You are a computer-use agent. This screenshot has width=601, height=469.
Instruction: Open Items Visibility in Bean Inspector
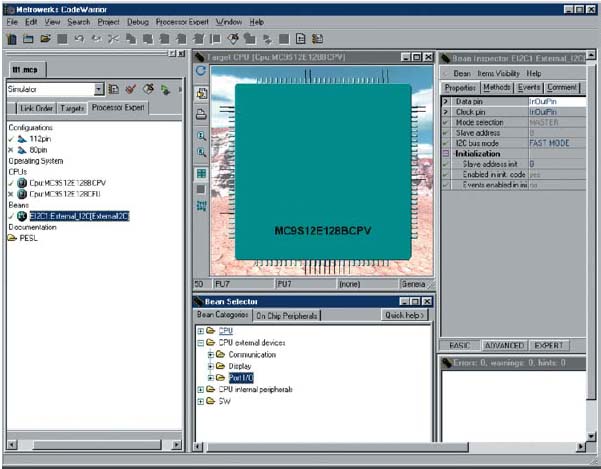click(498, 73)
